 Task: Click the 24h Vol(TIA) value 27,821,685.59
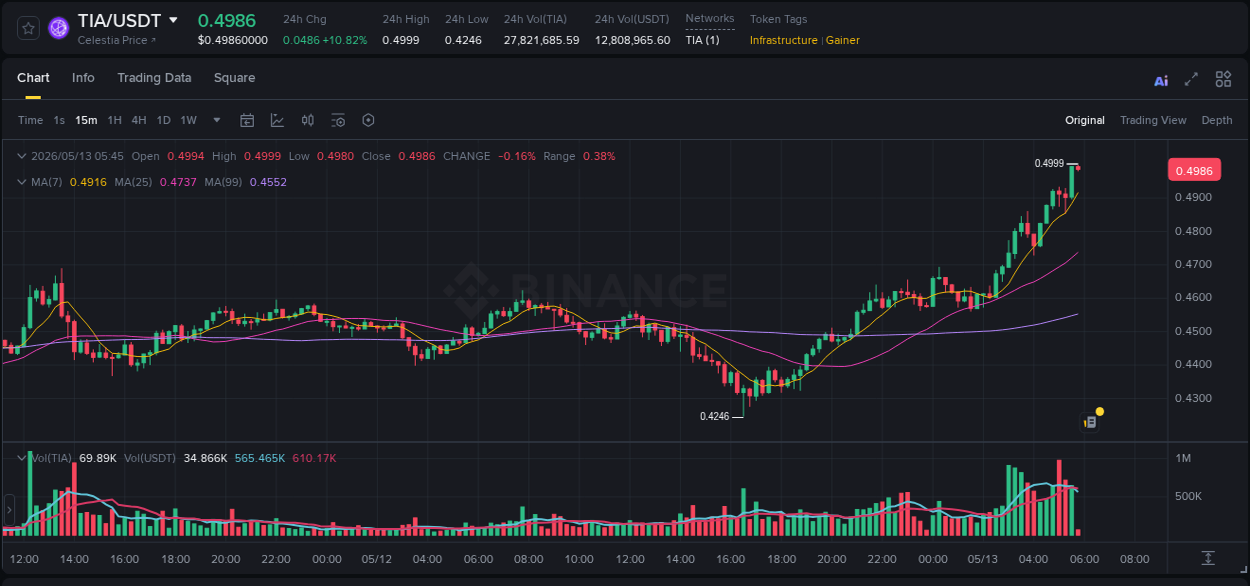click(541, 40)
